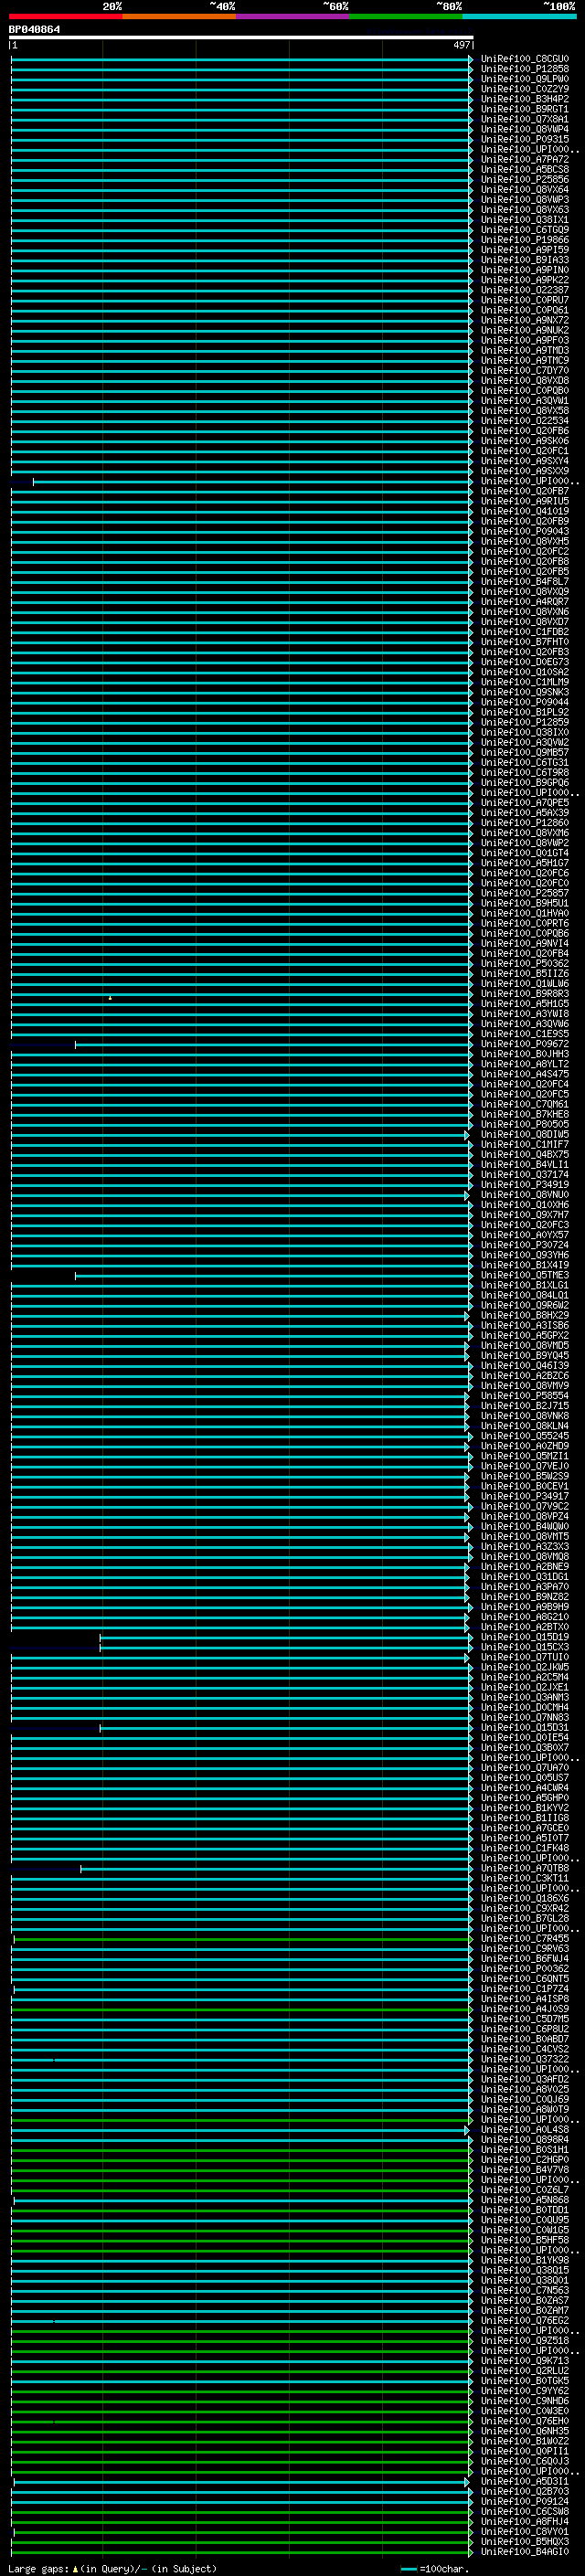Open hit UniRef100_Q9LPW0

point(524,79)
